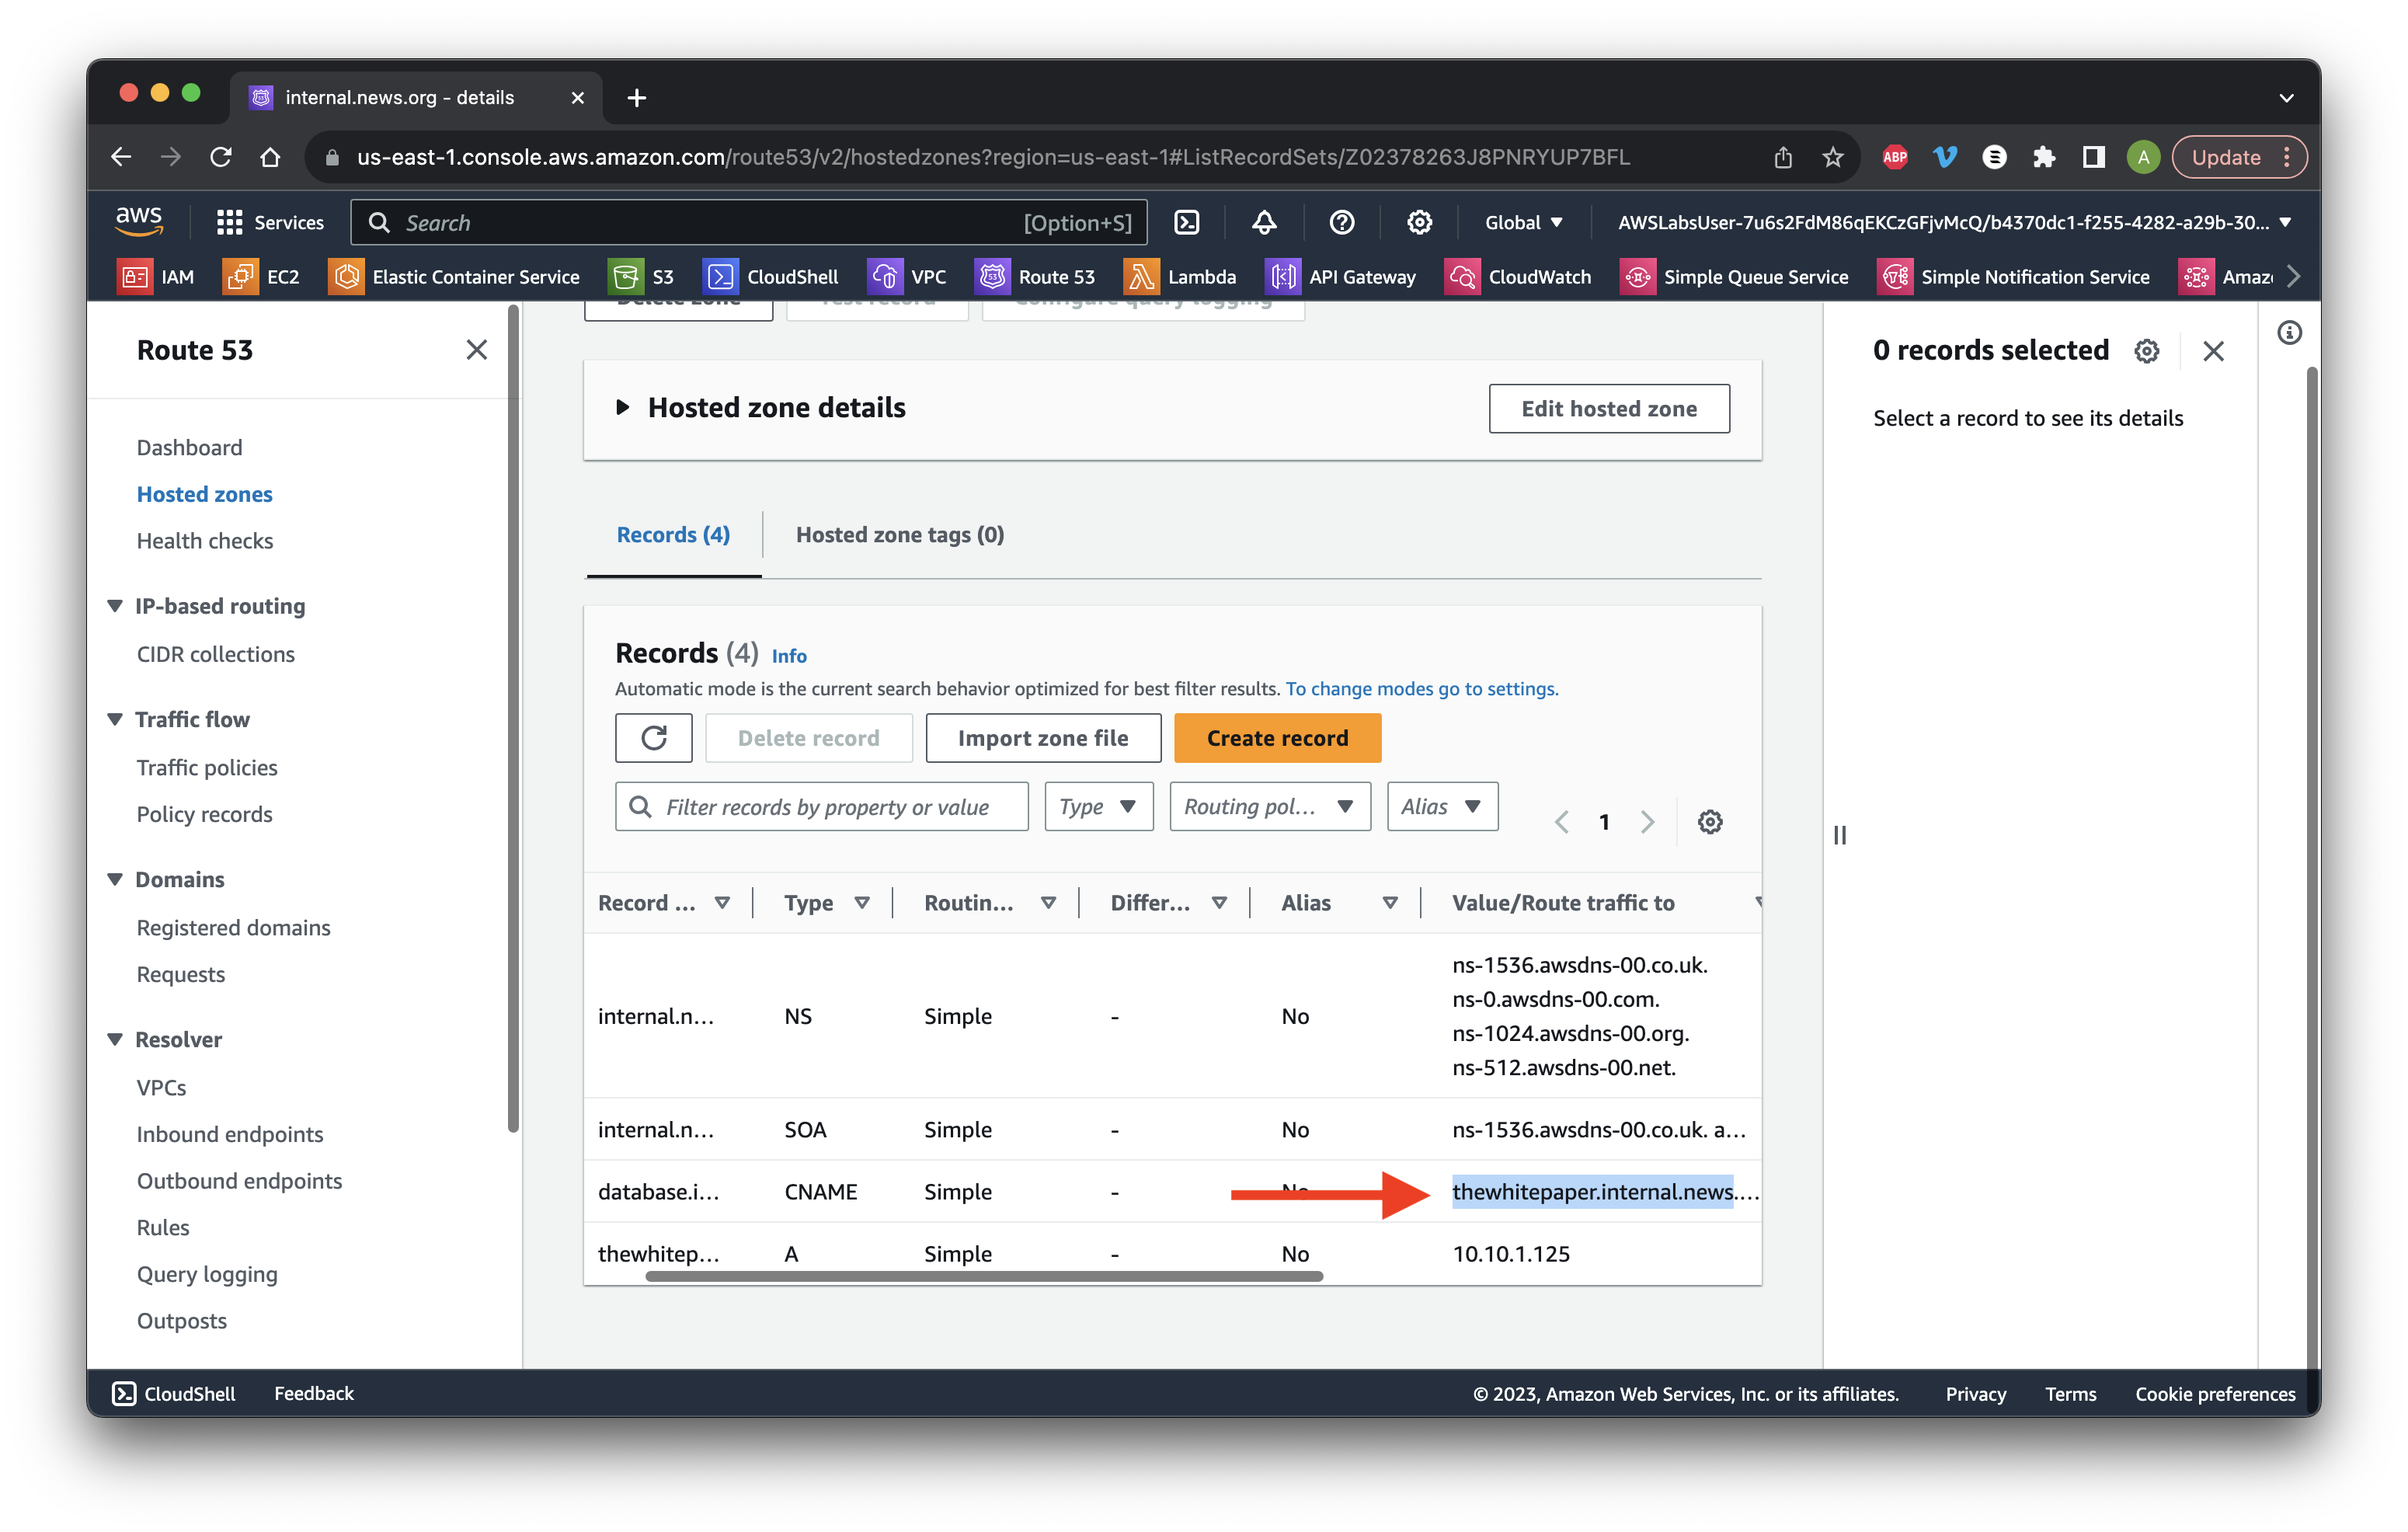Open the help question mark menu
2408x1532 pixels.
tap(1342, 222)
